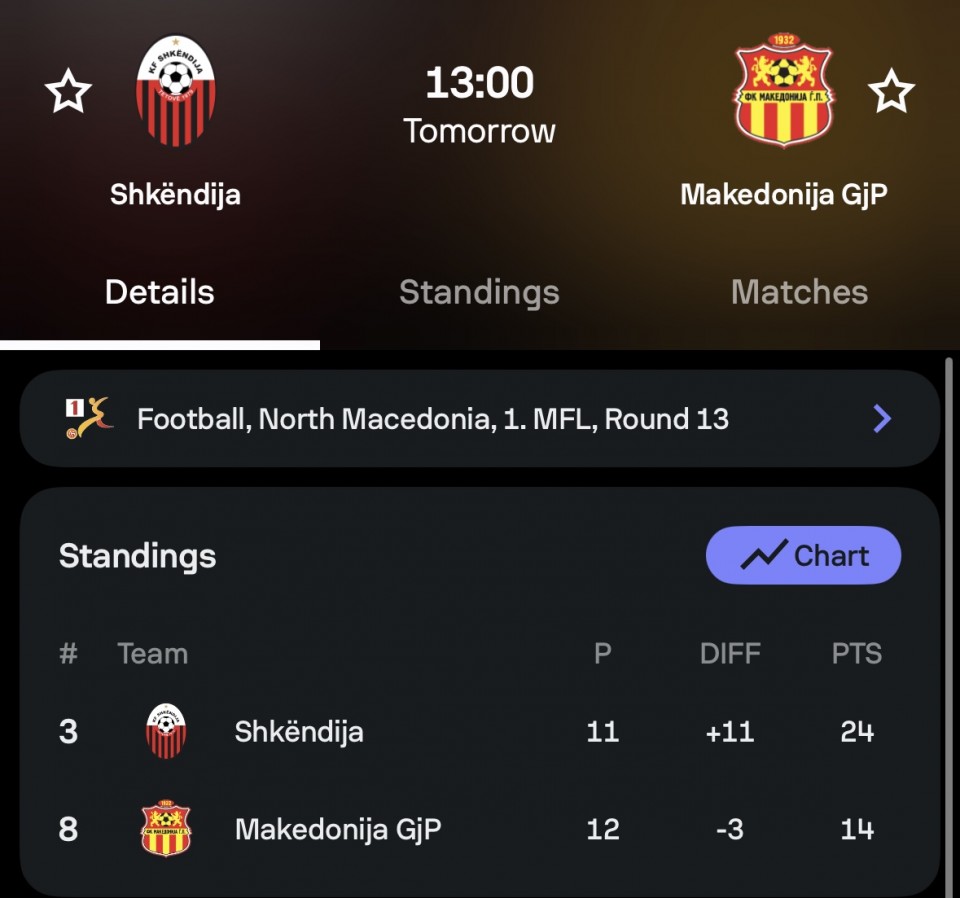Image resolution: width=960 pixels, height=898 pixels.
Task: Click the vertical scrollbar on the right edge
Action: (949, 620)
